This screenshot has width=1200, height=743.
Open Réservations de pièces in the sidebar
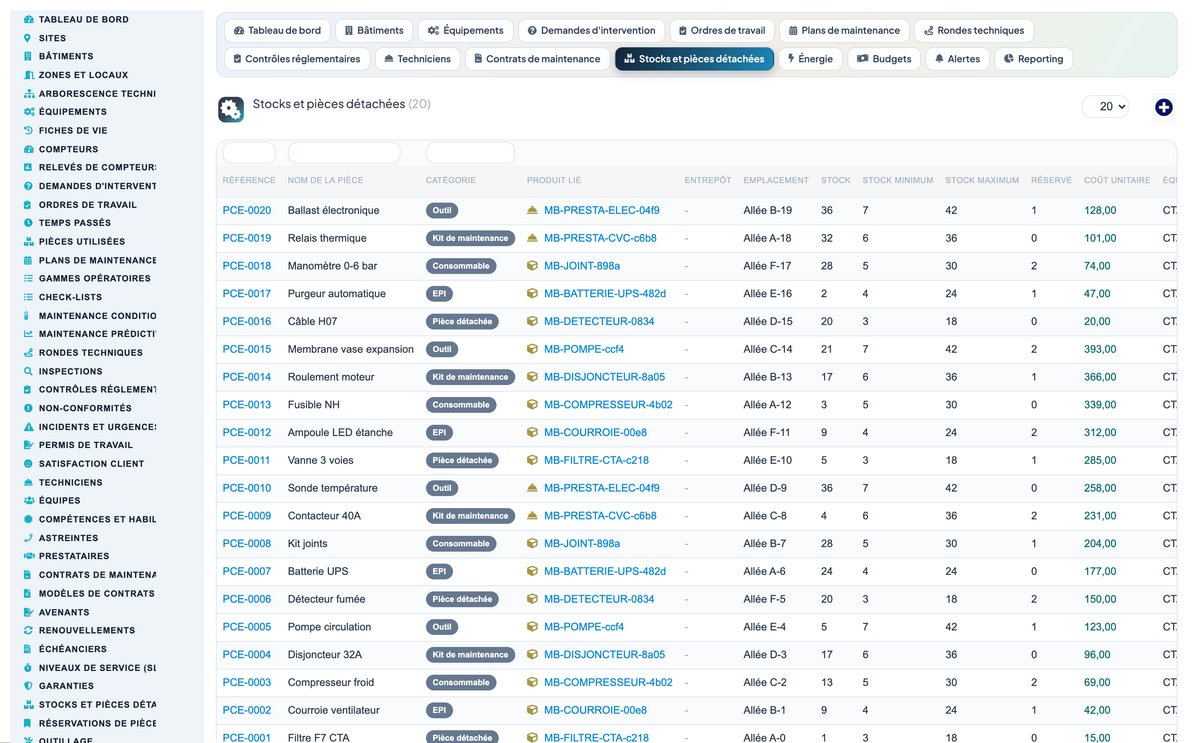pyautogui.click(x=97, y=723)
